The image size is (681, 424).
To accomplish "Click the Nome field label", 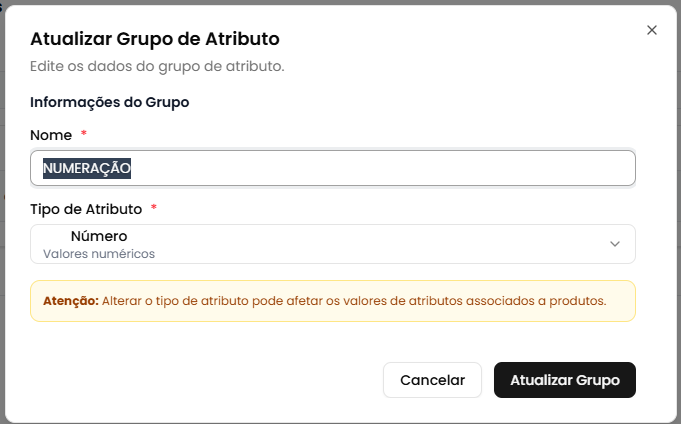I will 51,134.
